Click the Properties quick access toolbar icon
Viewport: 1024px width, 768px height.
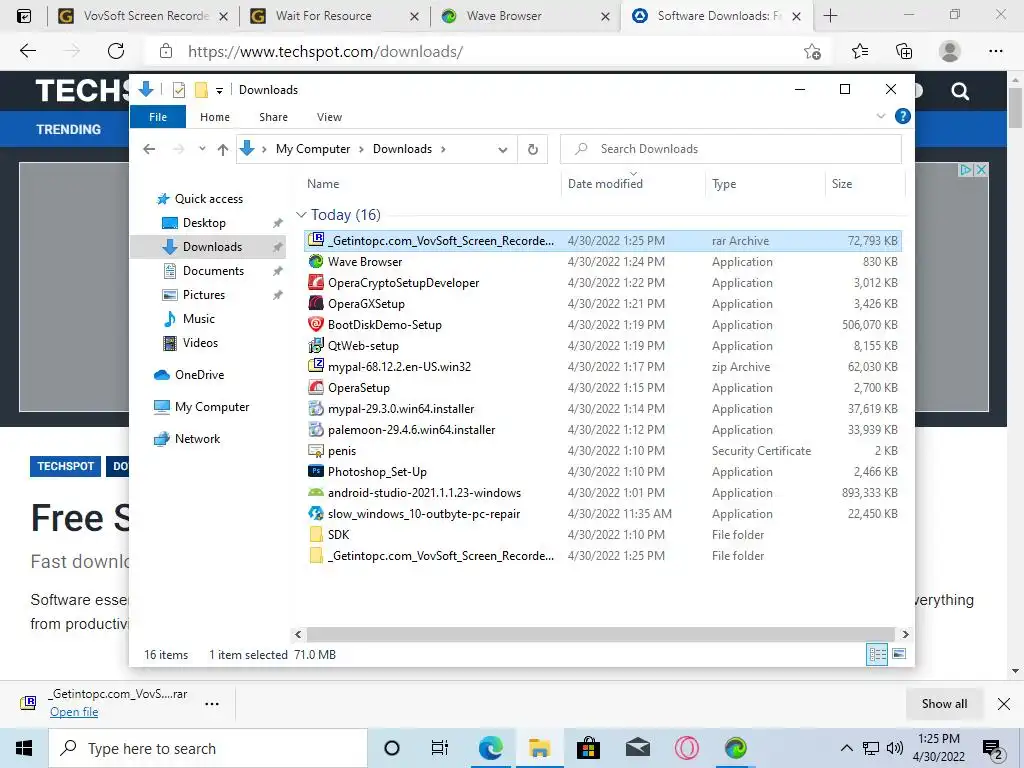[x=178, y=90]
